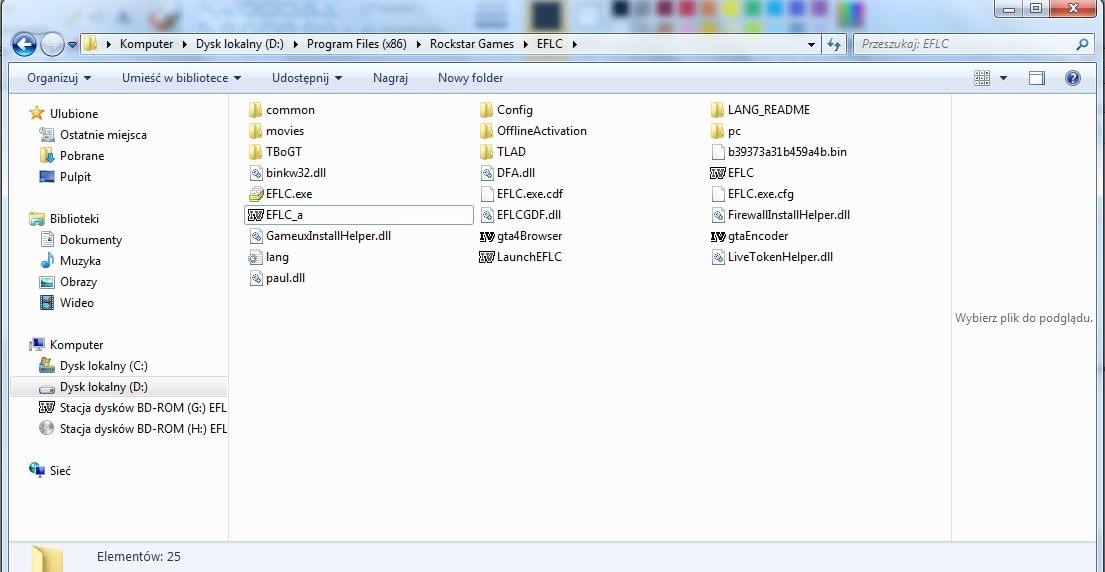Screen dimensions: 1105x572
Task: Toggle the preview pane icon
Action: (1037, 78)
